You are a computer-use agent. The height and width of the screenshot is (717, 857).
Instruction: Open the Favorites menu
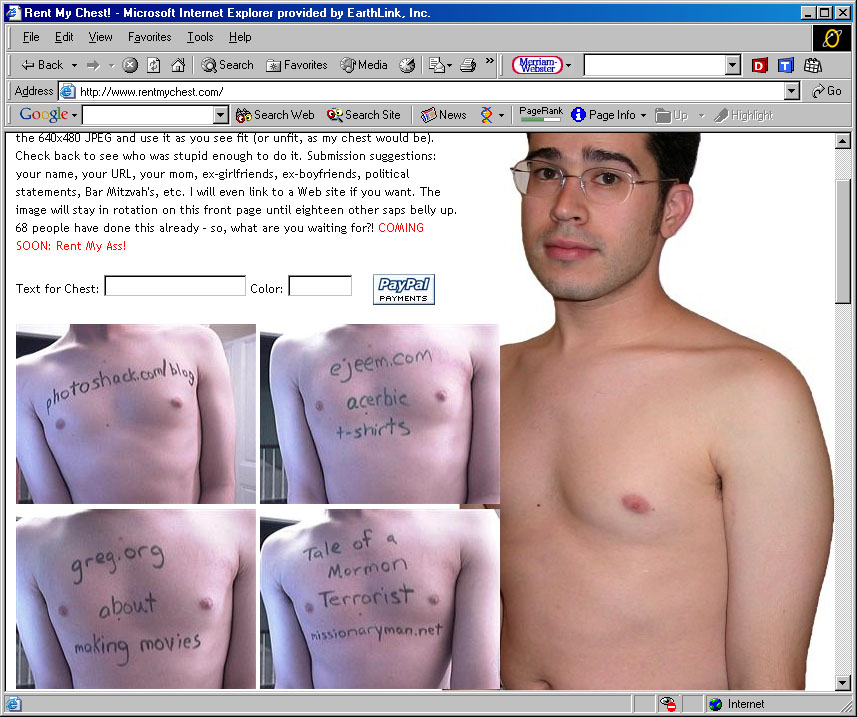coord(149,37)
